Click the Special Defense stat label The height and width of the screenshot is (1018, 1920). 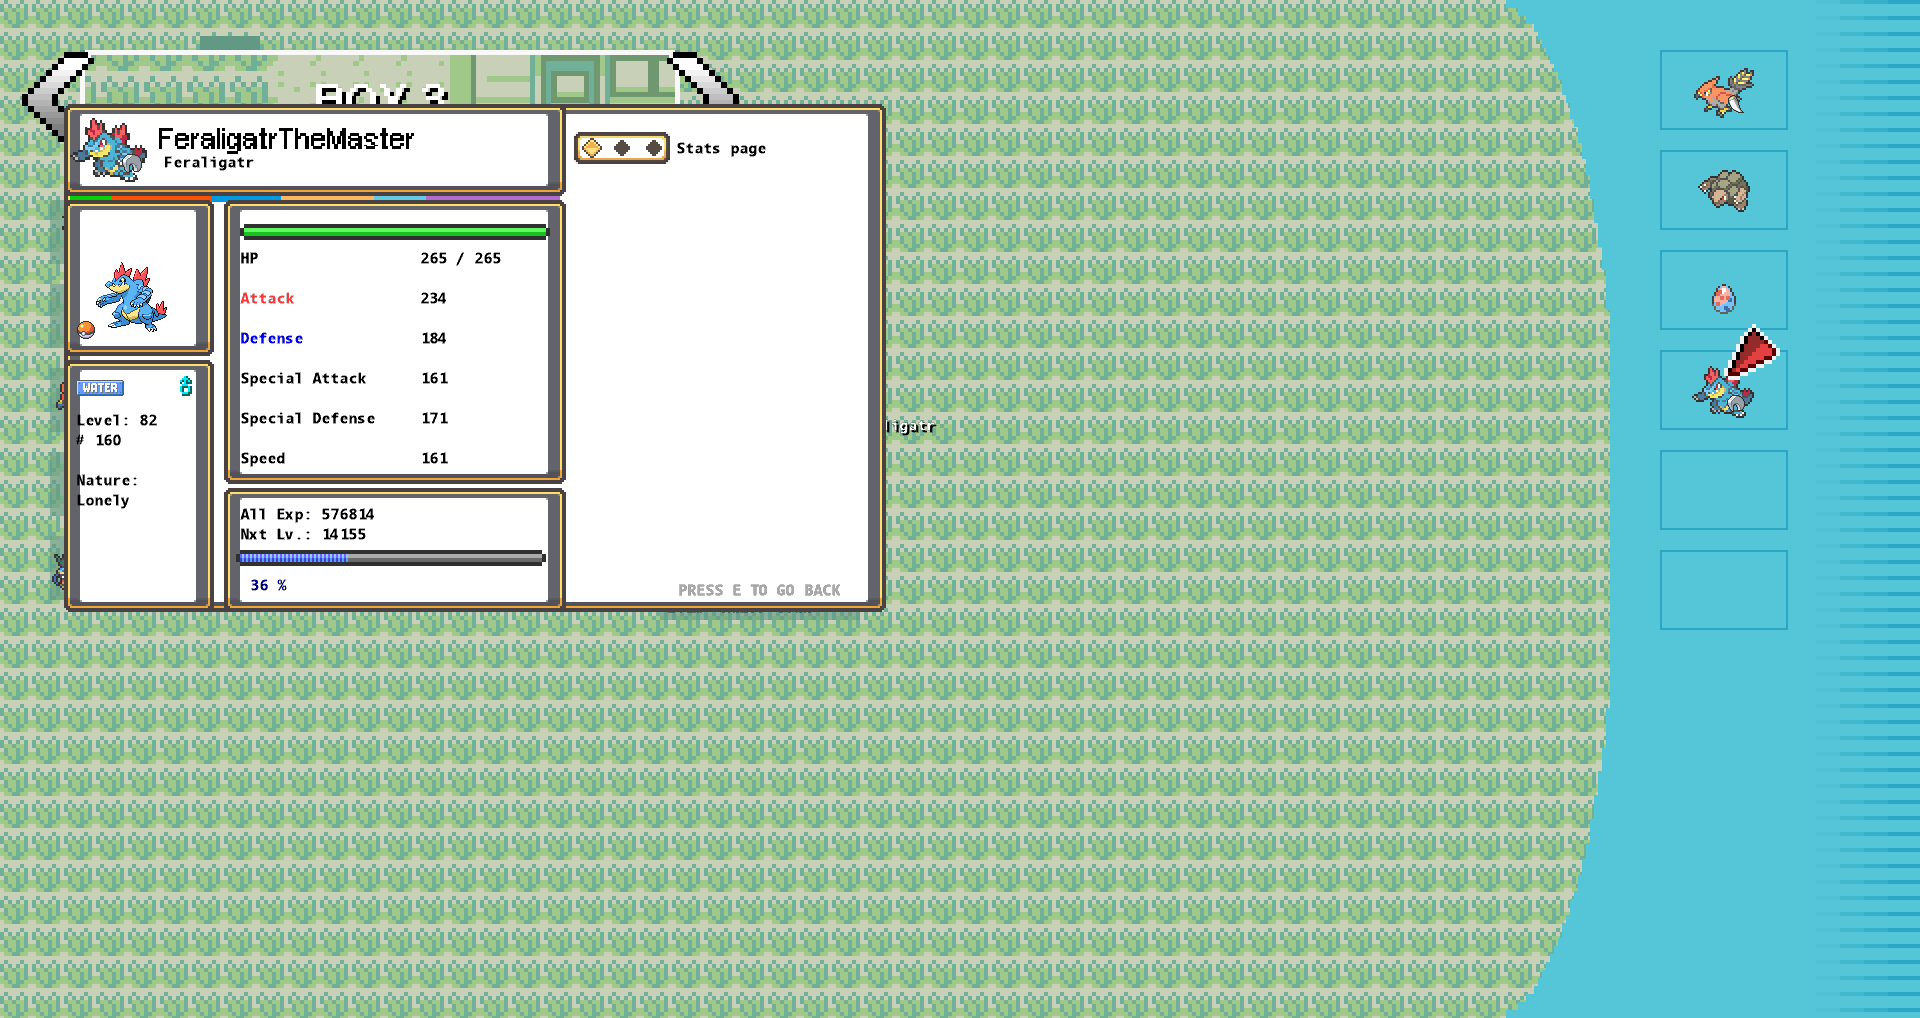point(308,418)
